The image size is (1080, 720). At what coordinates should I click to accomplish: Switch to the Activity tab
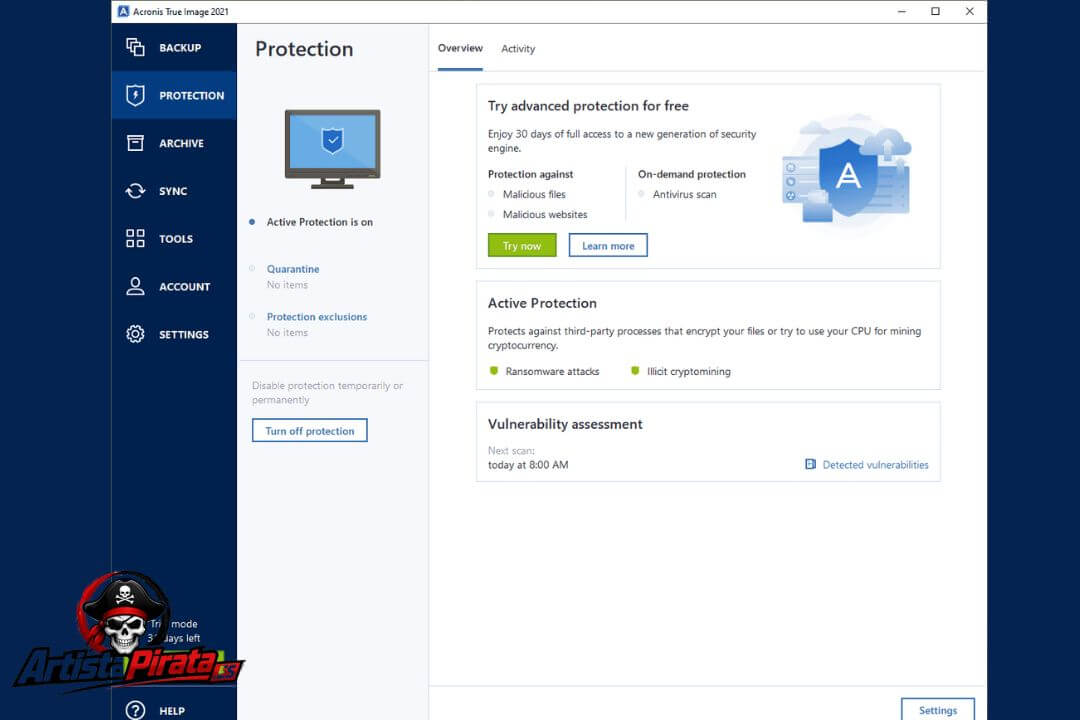point(518,49)
